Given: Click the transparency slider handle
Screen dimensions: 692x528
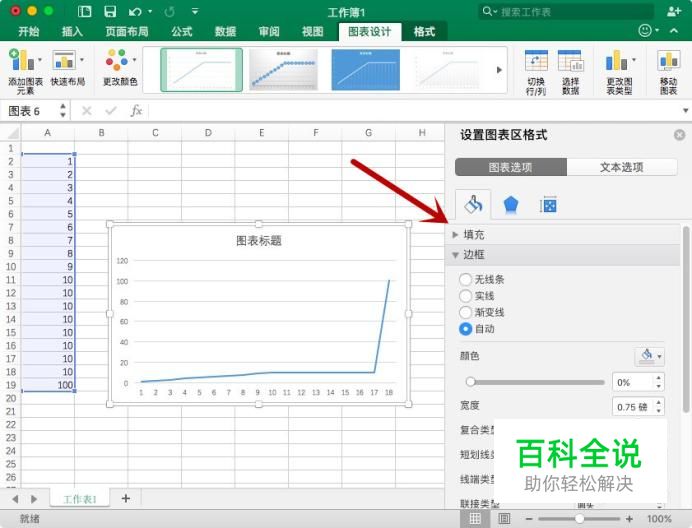Looking at the screenshot, I should (x=470, y=381).
